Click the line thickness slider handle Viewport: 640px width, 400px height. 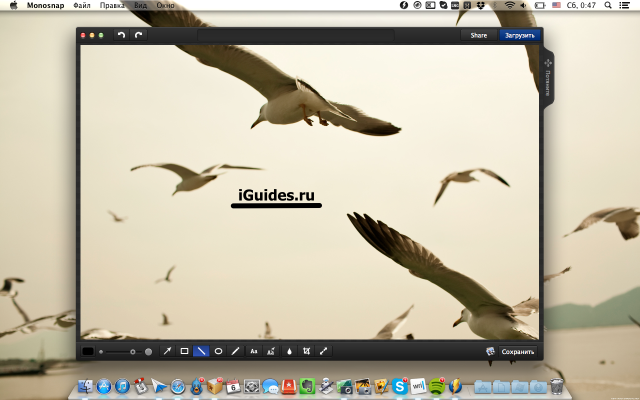pos(133,351)
